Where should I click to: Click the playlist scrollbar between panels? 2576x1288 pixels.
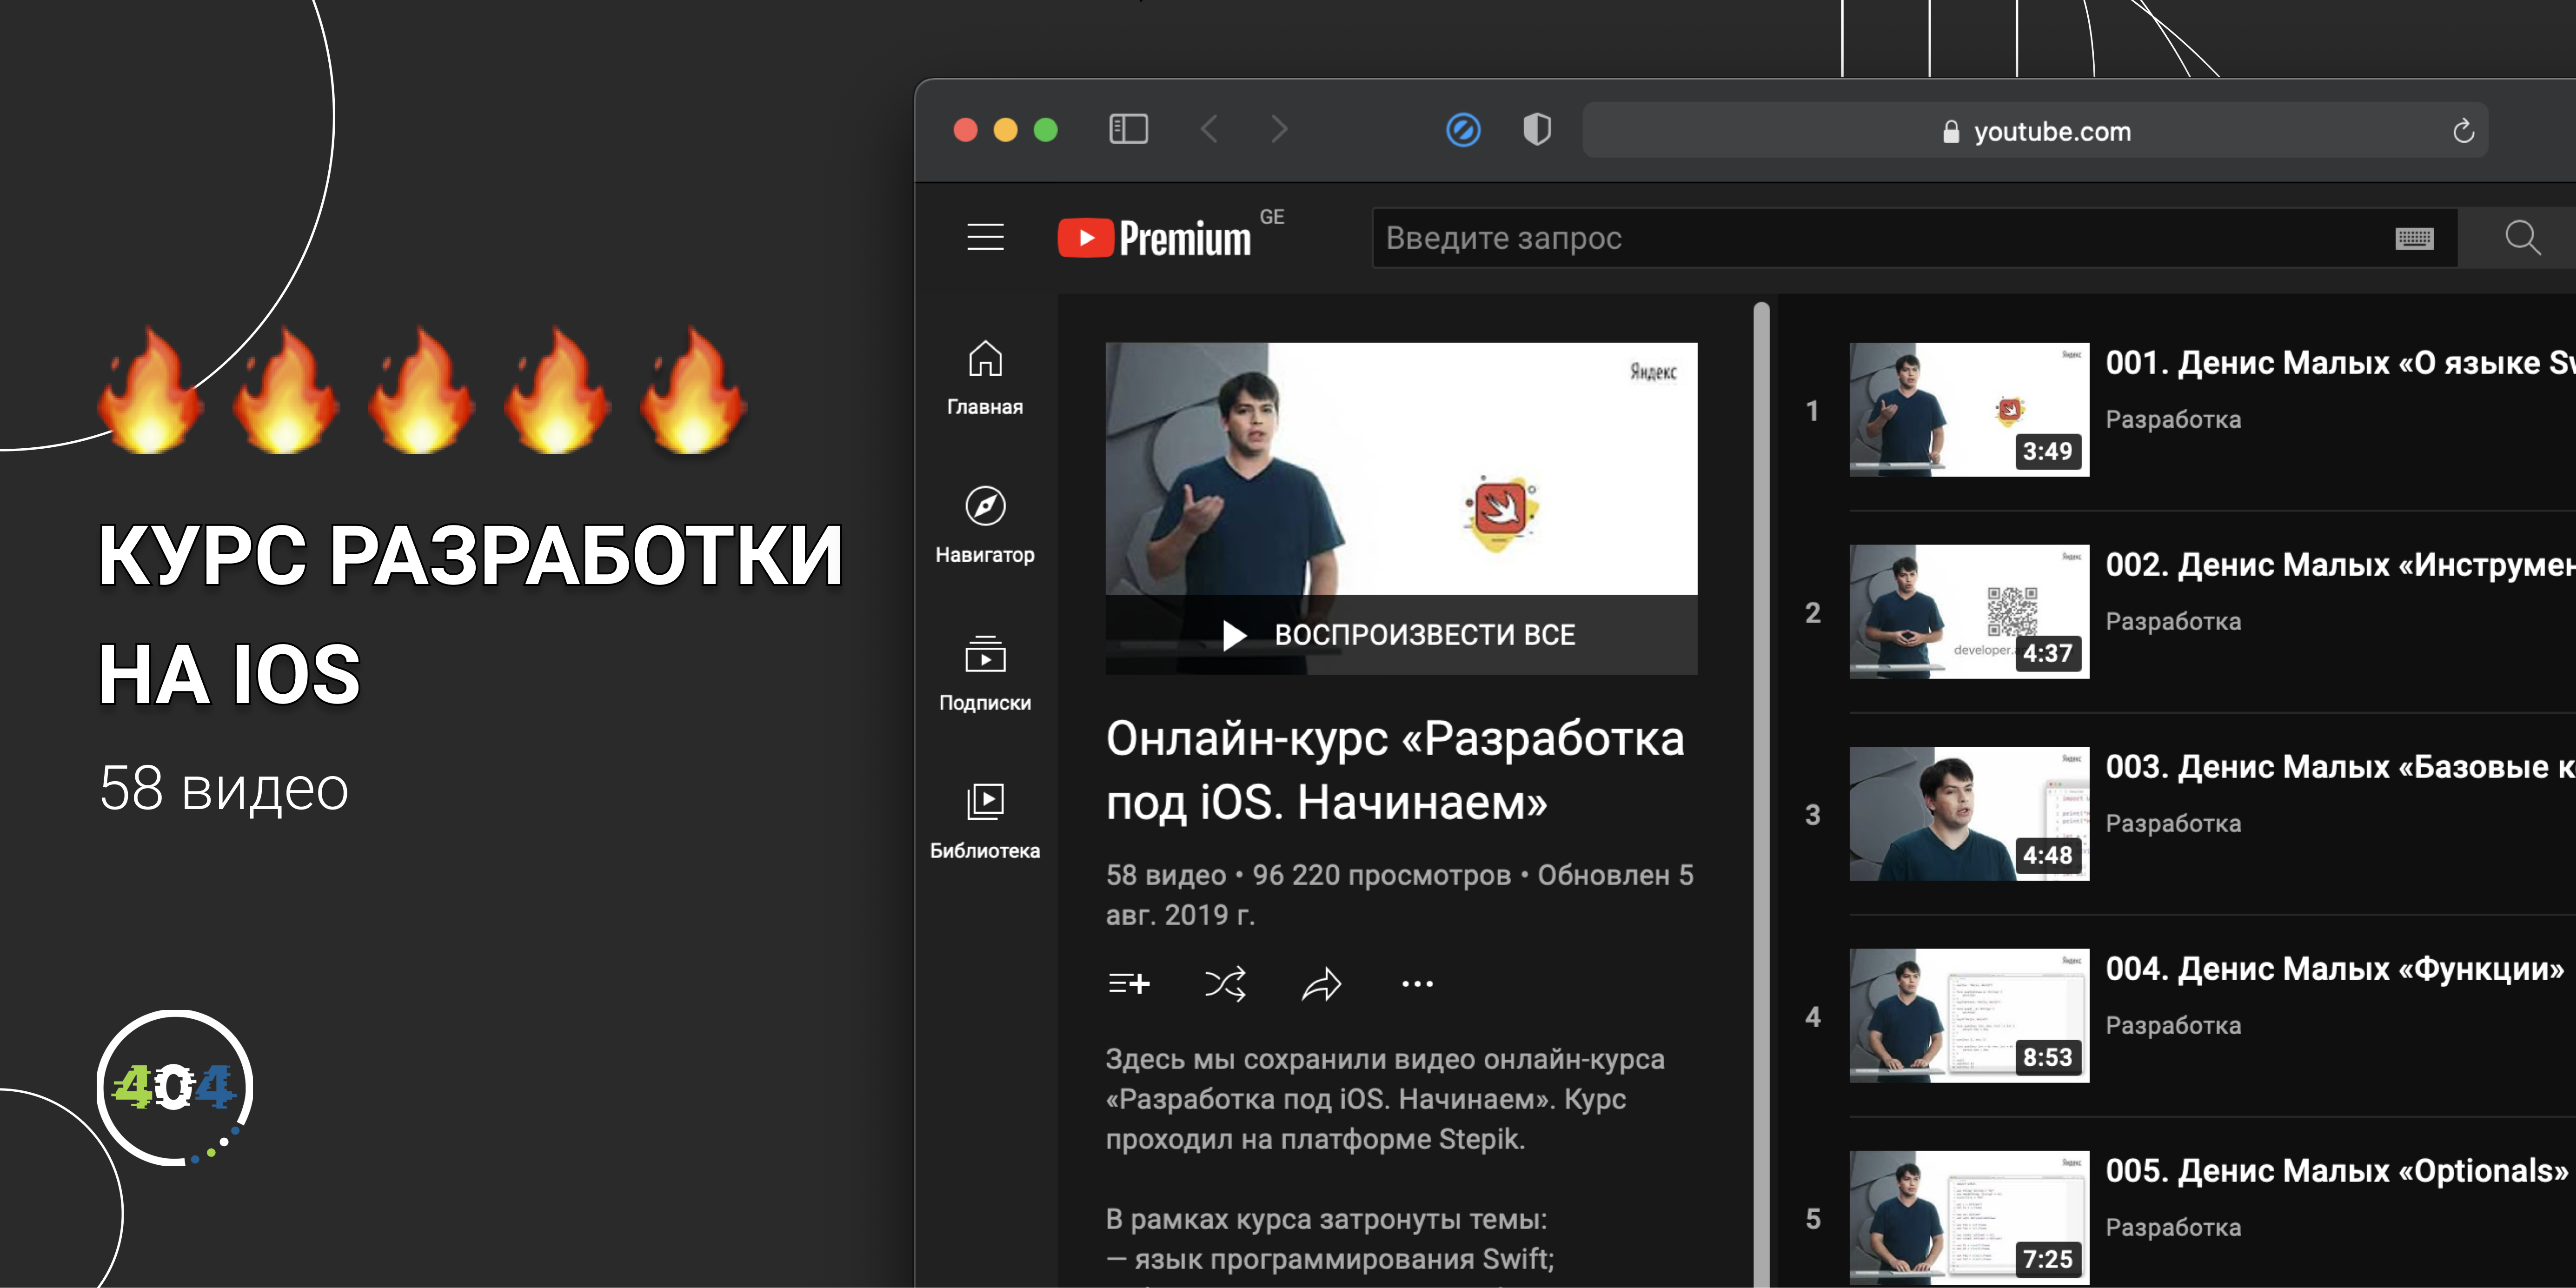tap(1761, 794)
